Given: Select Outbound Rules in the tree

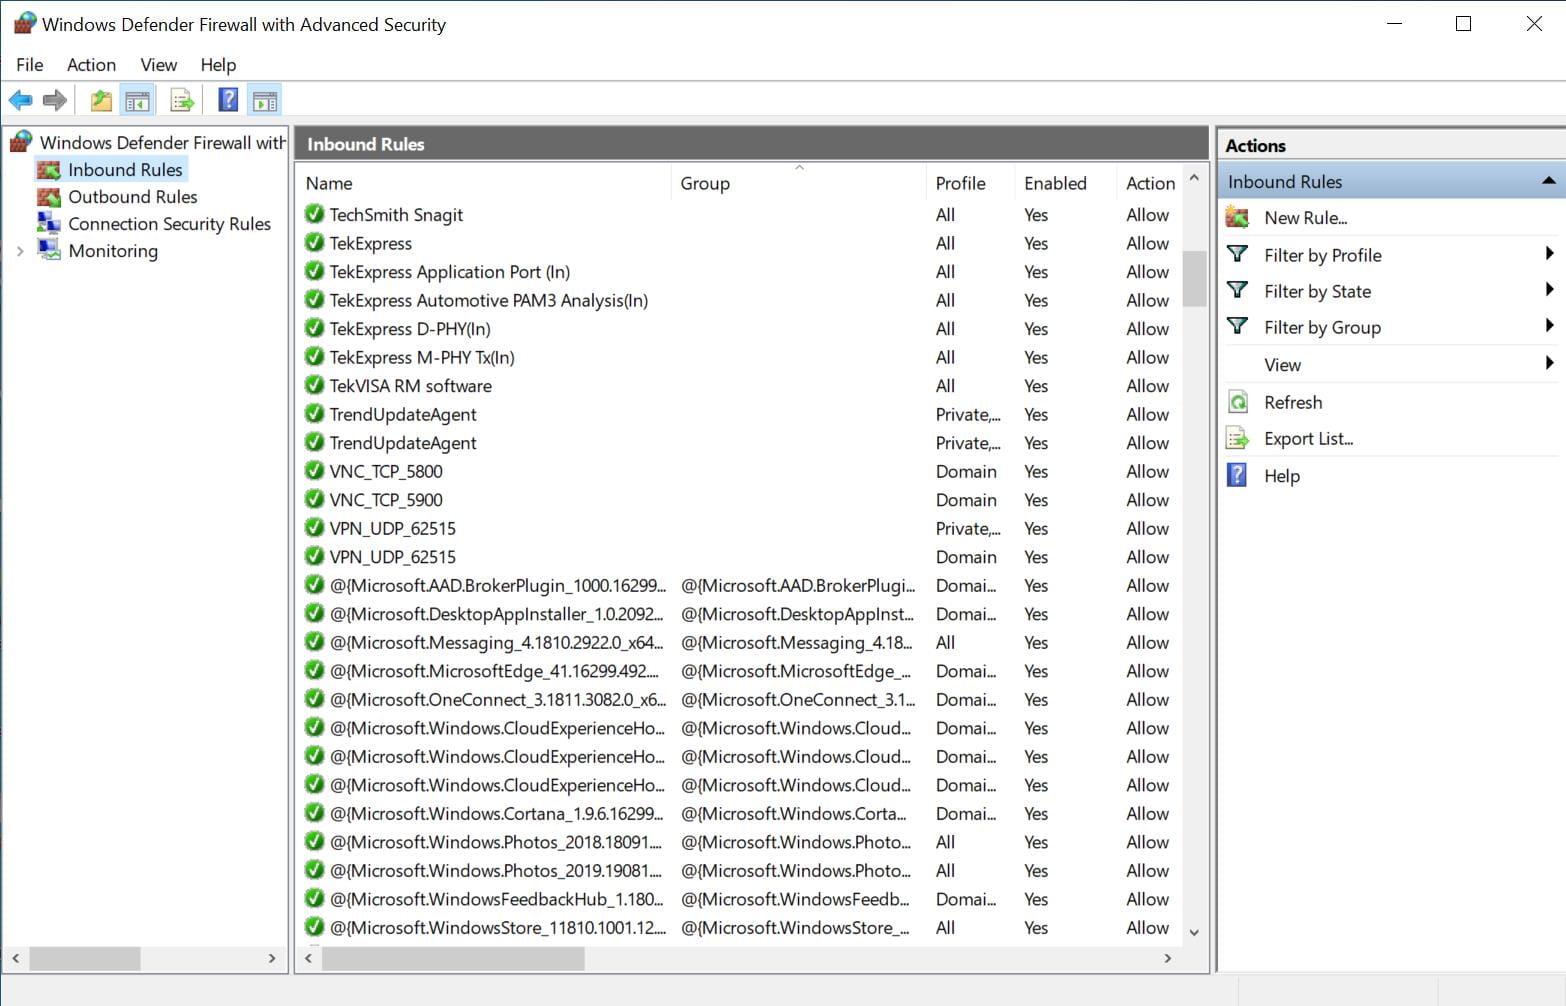Looking at the screenshot, I should coord(132,197).
